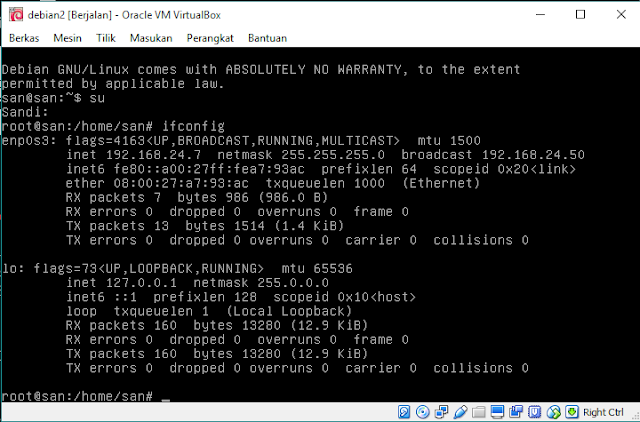Open the Bantuan menu
The image size is (640, 422).
click(x=267, y=38)
